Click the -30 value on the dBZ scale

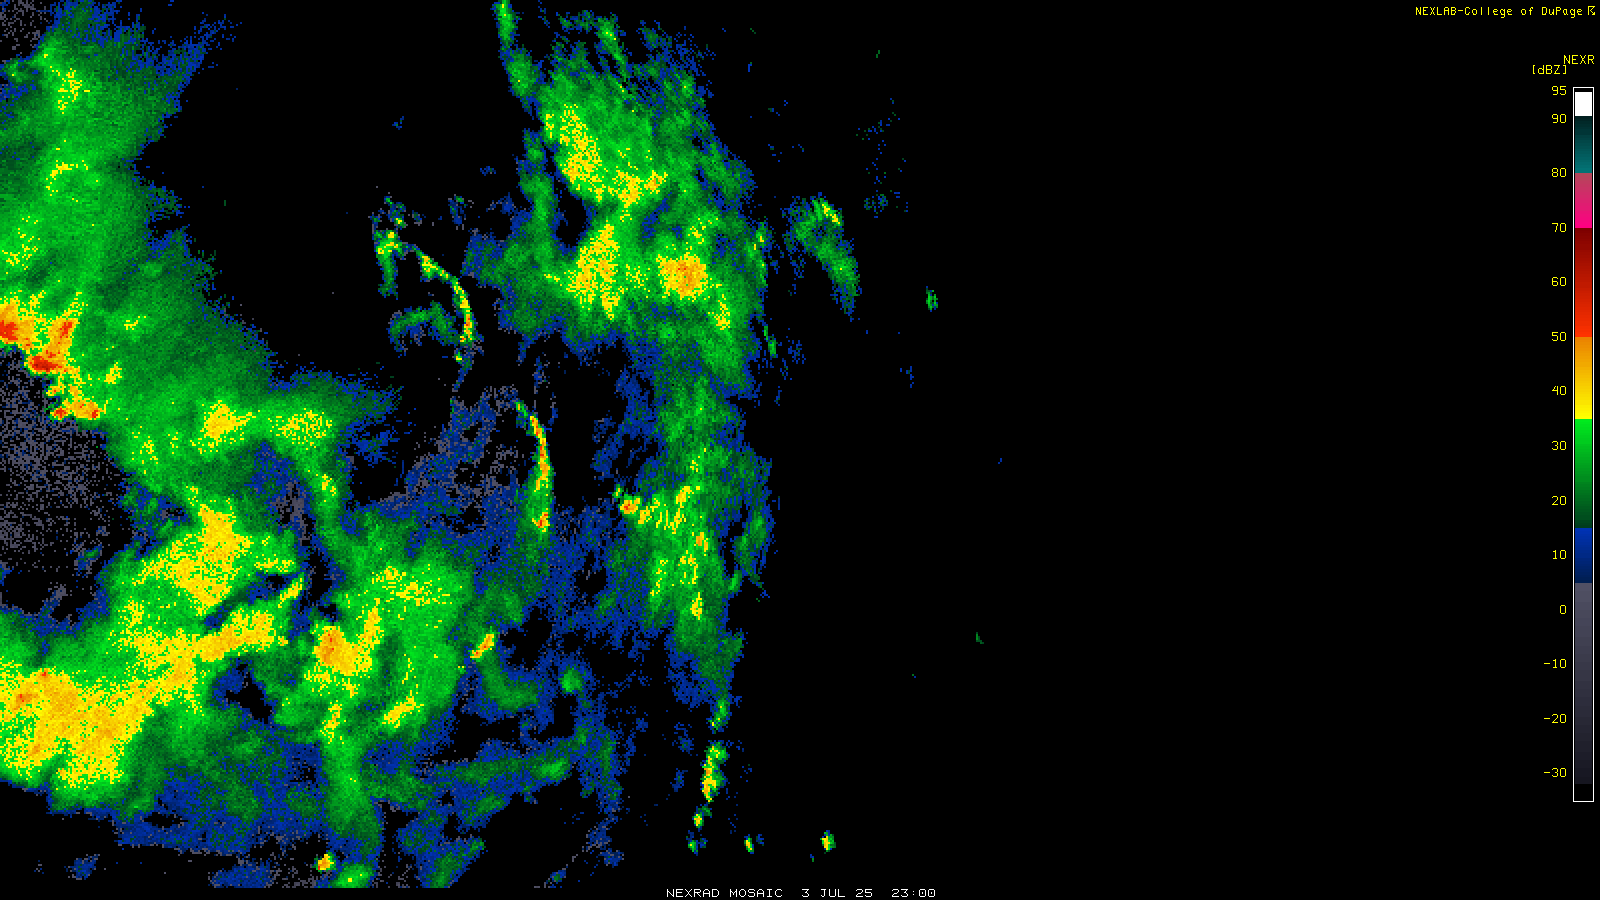[1555, 773]
